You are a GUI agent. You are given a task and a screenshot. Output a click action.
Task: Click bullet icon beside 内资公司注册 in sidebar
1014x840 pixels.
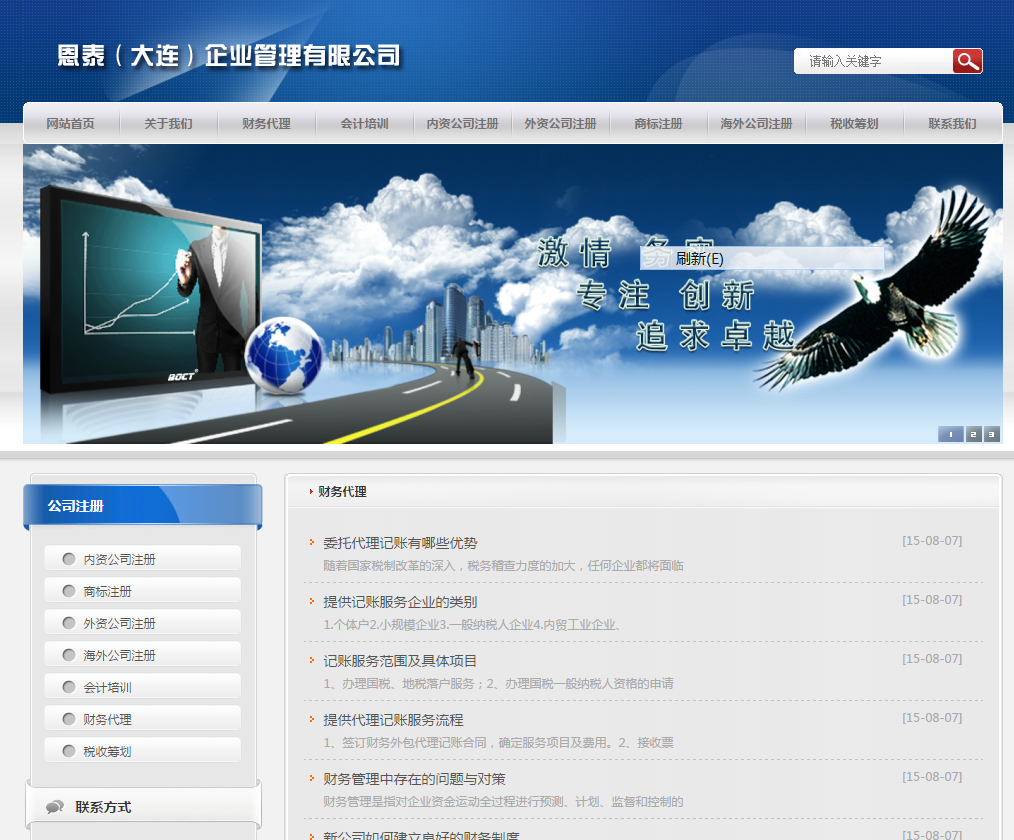click(x=69, y=559)
